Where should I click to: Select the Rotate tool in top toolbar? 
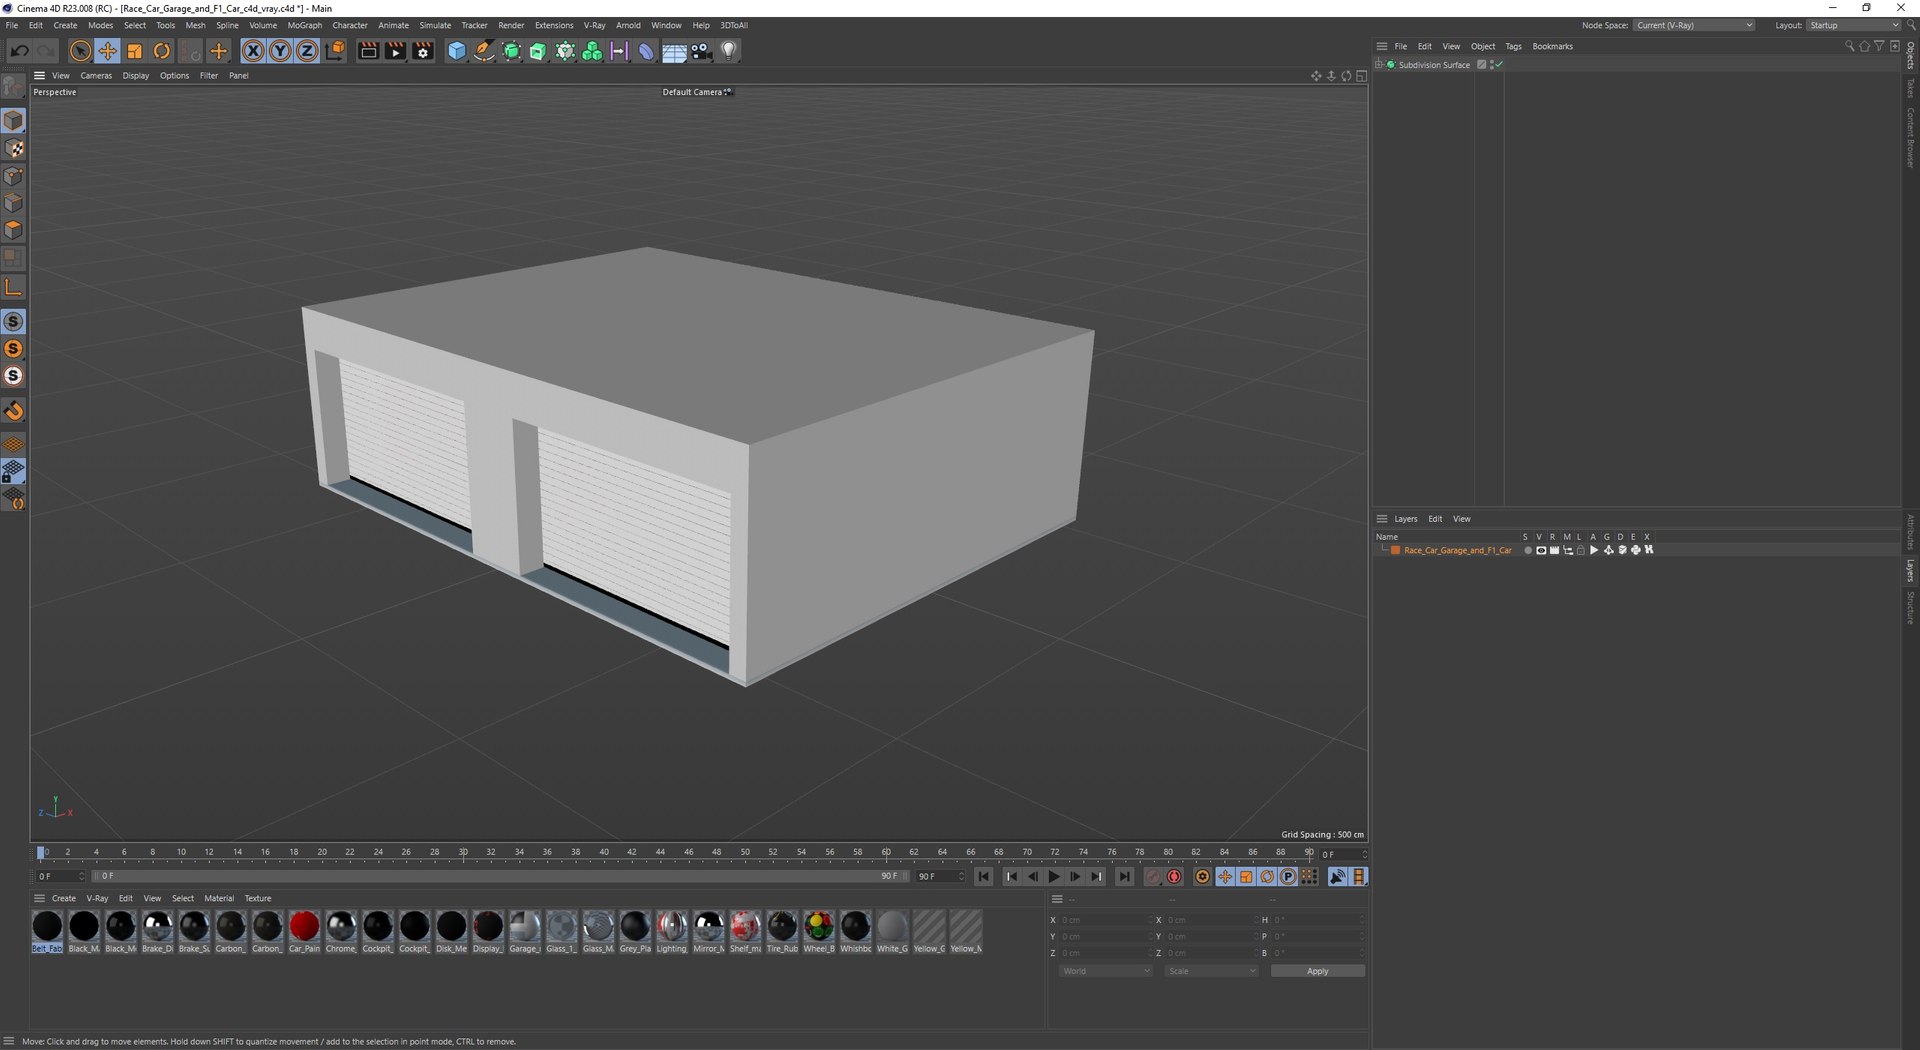click(161, 51)
